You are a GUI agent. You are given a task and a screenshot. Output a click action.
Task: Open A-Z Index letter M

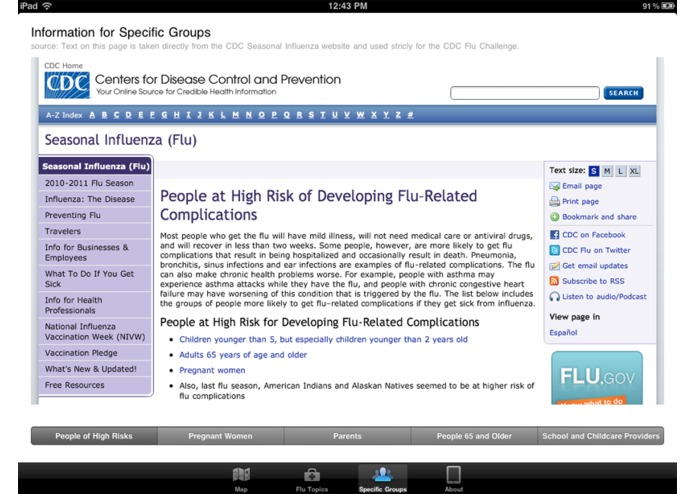click(235, 115)
